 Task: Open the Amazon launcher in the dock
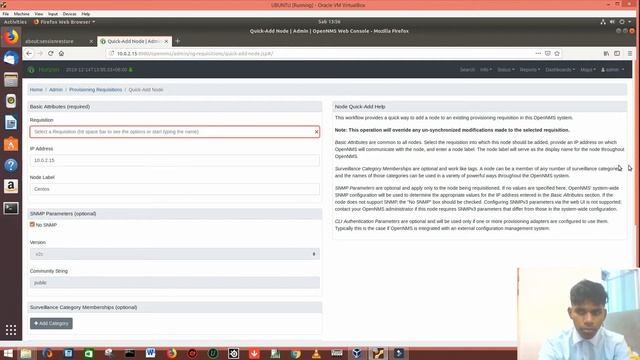click(x=11, y=187)
